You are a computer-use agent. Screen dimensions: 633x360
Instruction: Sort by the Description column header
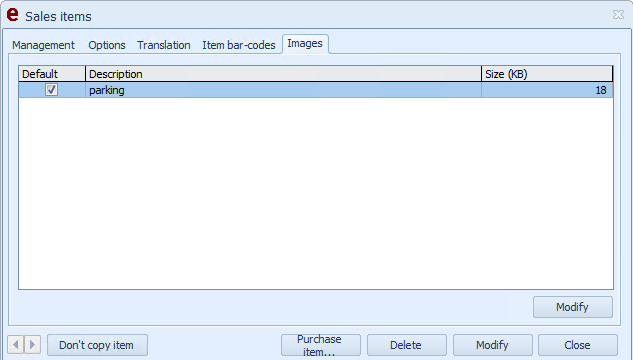(283, 74)
